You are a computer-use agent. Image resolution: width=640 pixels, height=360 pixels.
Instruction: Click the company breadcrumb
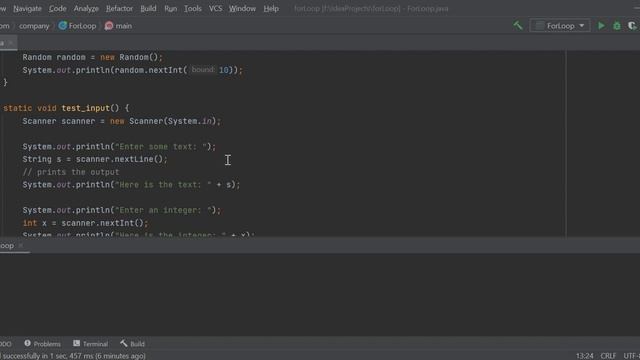tap(34, 26)
